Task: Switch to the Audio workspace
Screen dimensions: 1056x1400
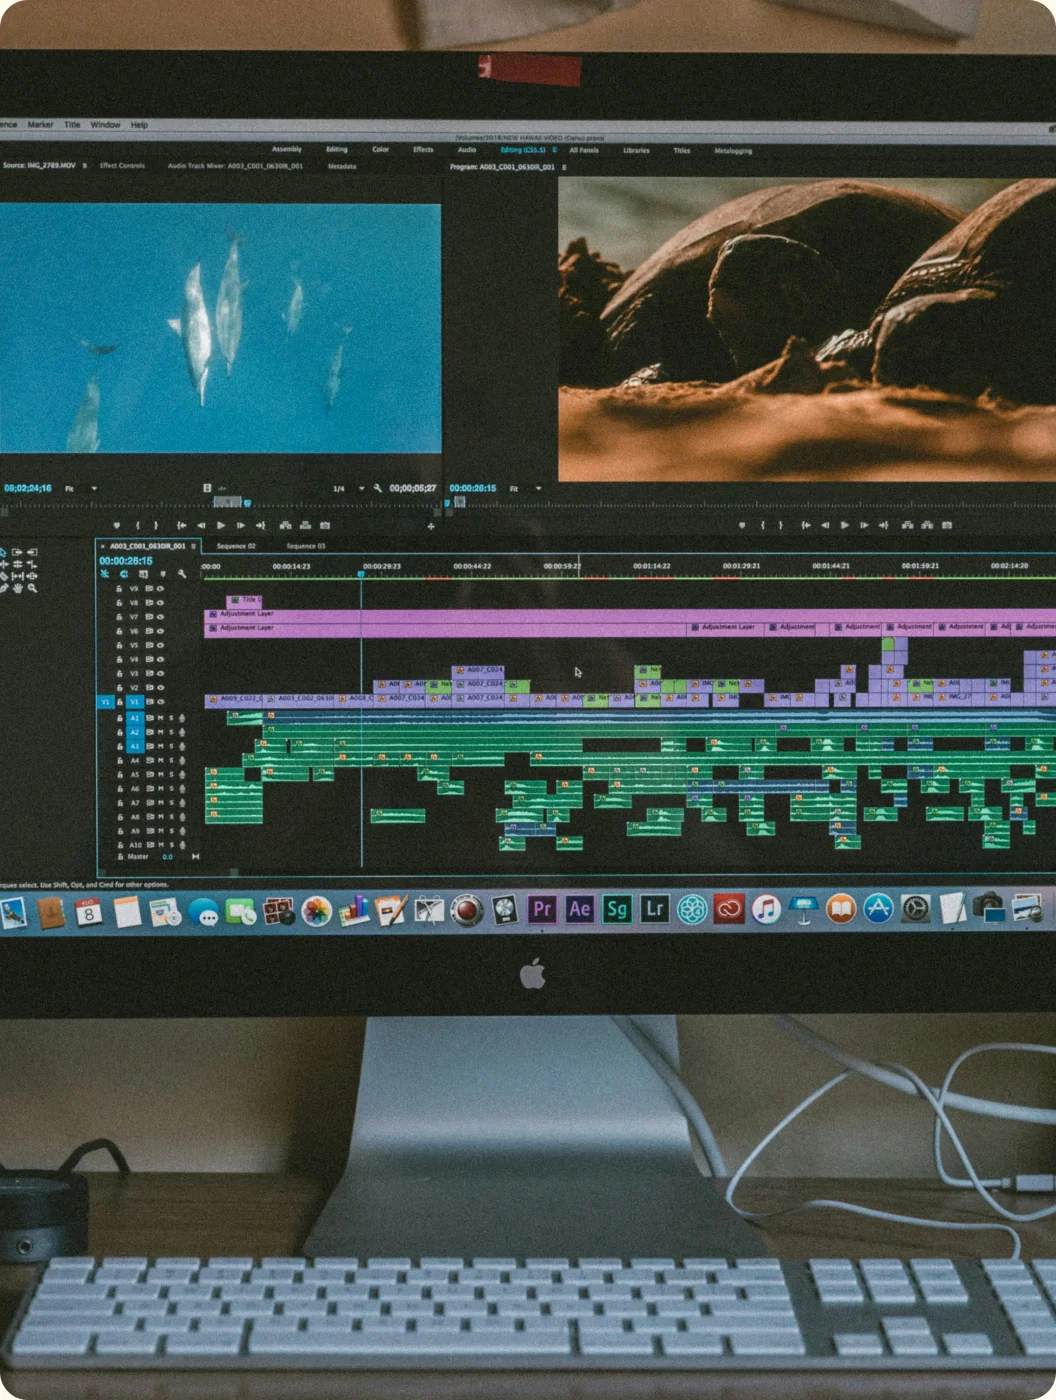Action: coord(467,149)
